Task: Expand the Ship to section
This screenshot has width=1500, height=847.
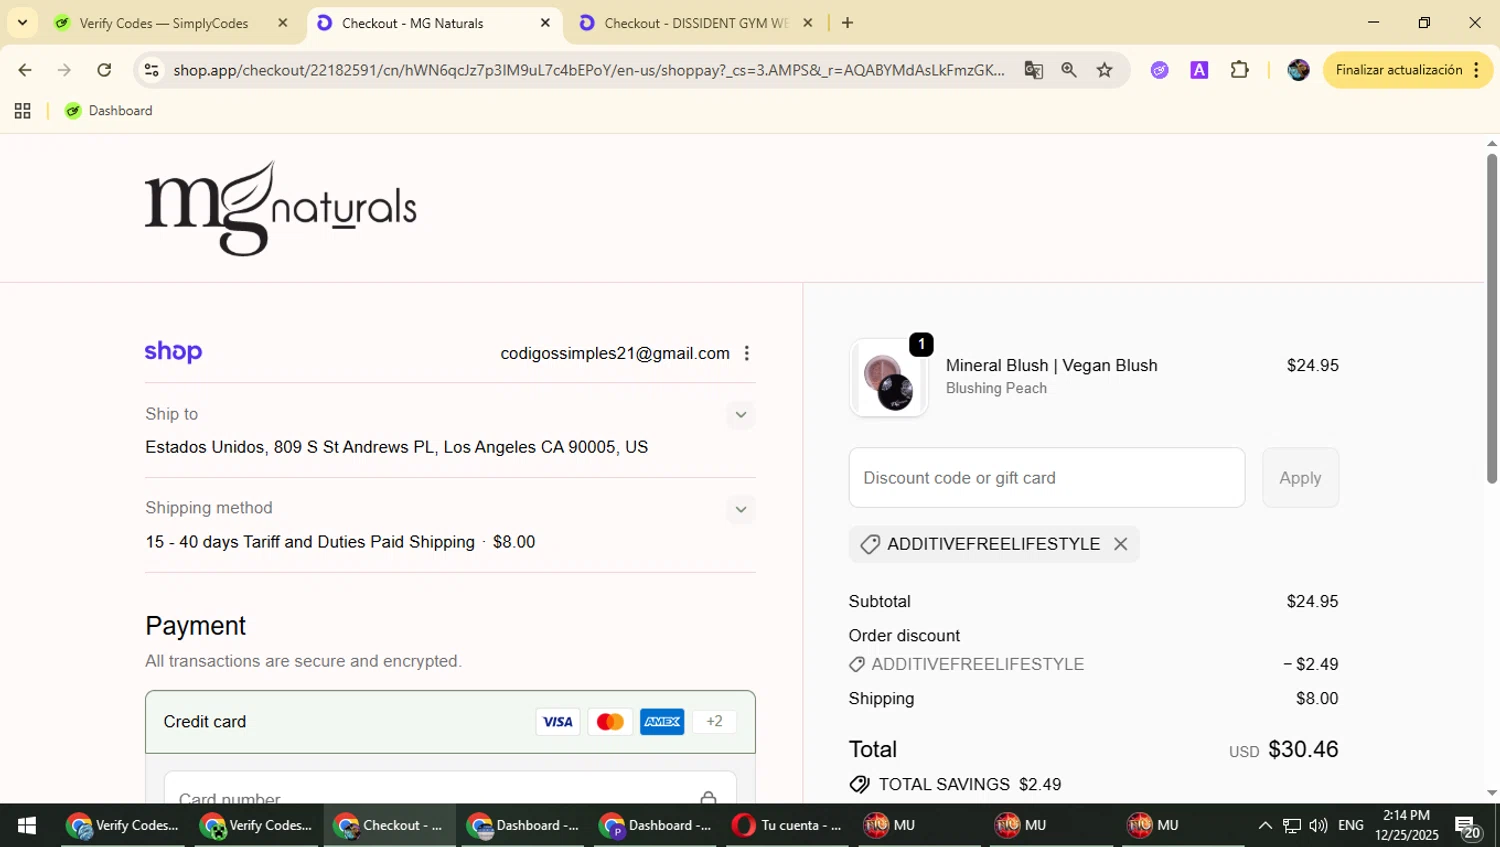Action: tap(740, 415)
